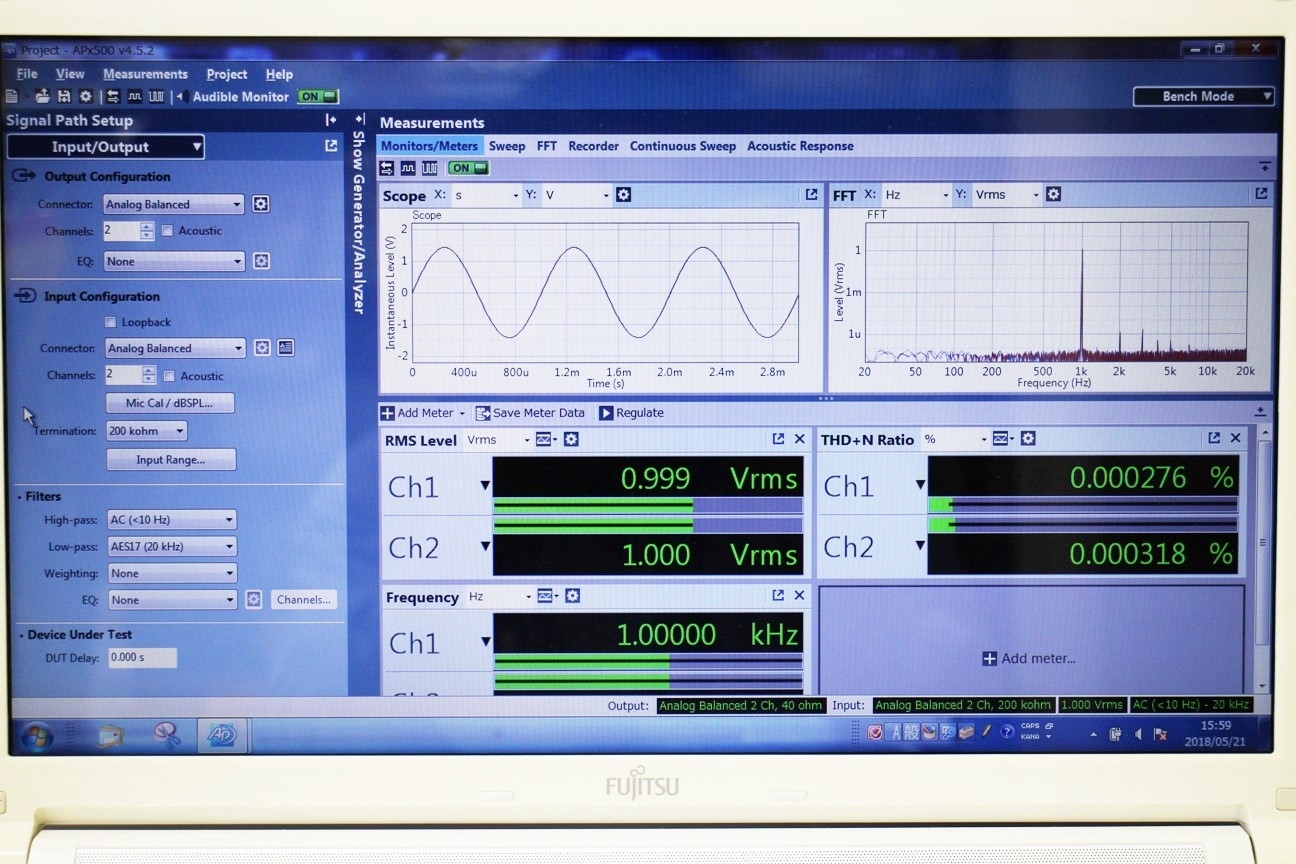Open the Termination 200 kohm dropdown
Screen dimensions: 1296x864
click(x=146, y=431)
